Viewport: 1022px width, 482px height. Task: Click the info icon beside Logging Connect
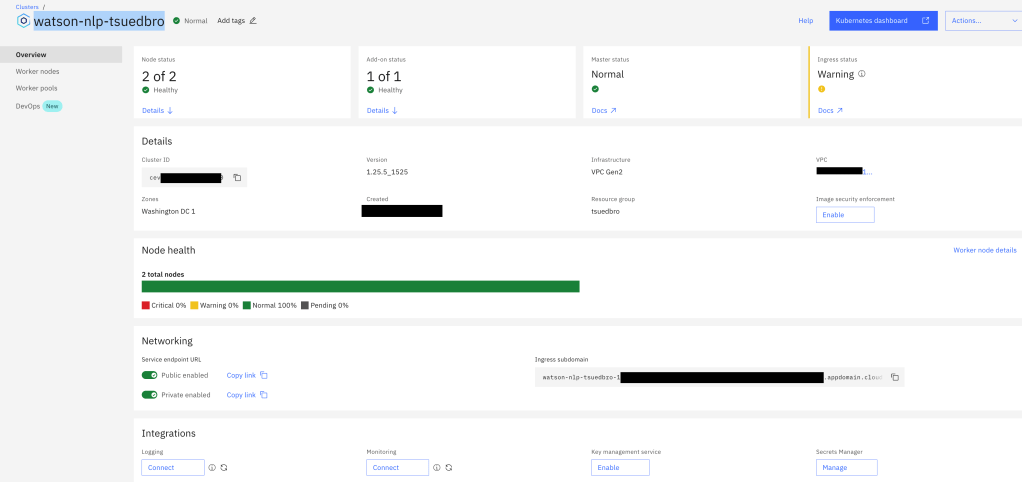pyautogui.click(x=212, y=468)
